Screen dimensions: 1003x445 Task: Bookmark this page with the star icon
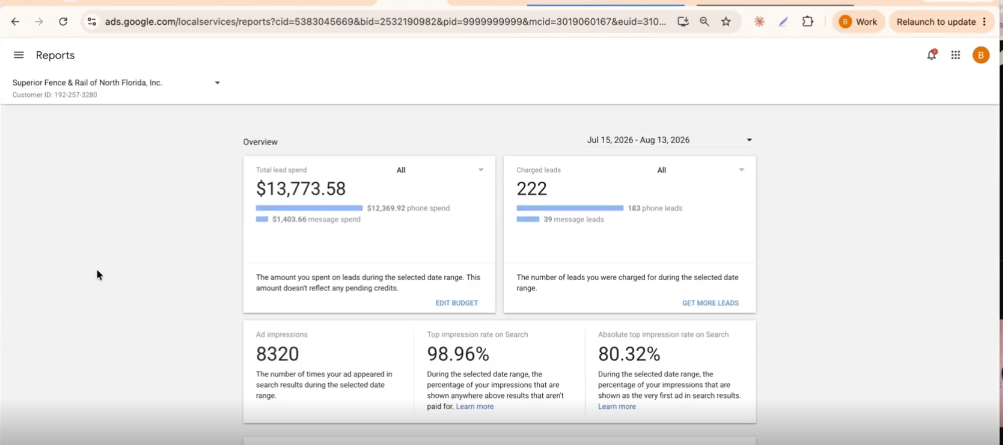(x=726, y=22)
